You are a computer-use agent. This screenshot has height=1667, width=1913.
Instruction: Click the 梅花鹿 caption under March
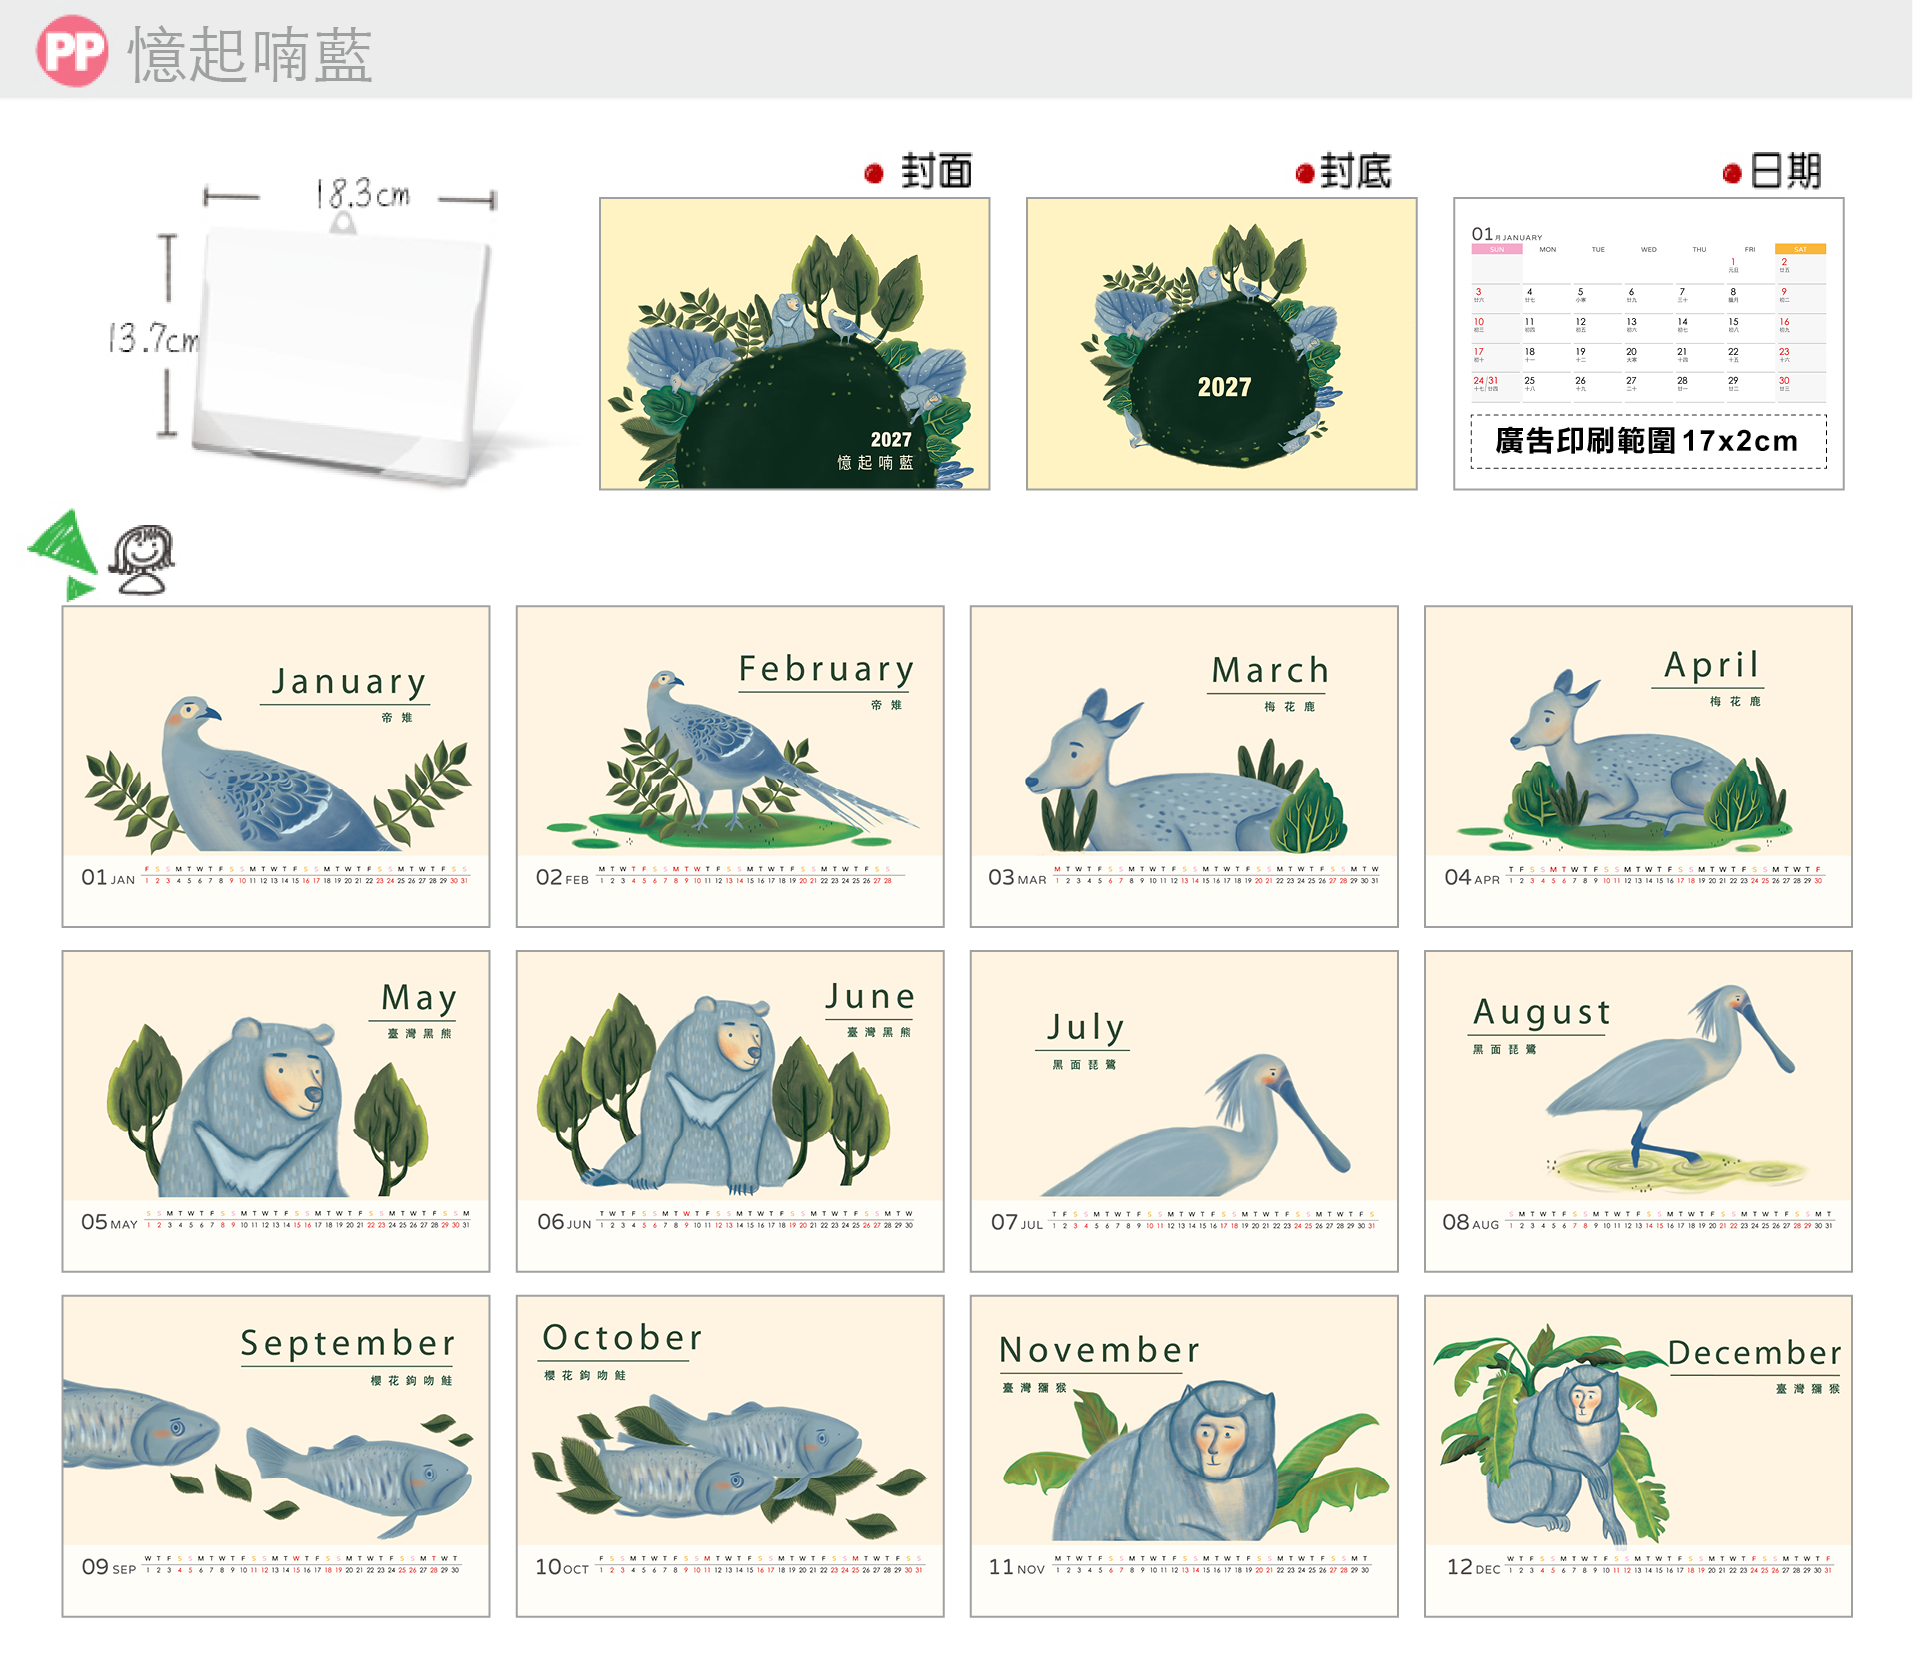(x=1290, y=707)
